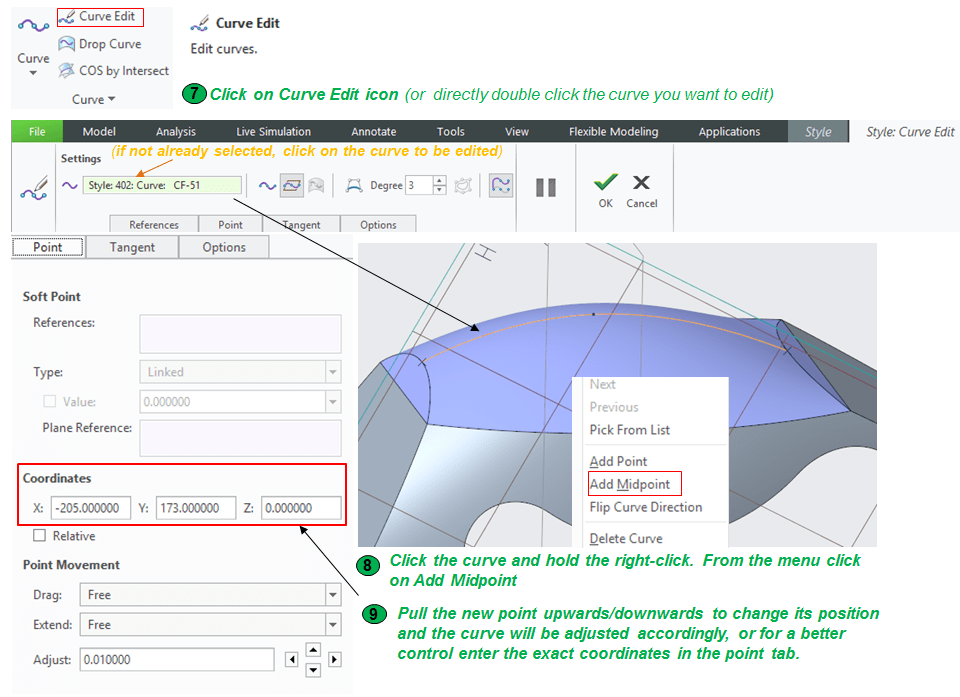The width and height of the screenshot is (960, 697).
Task: Click the X coordinate input field
Action: (91, 508)
